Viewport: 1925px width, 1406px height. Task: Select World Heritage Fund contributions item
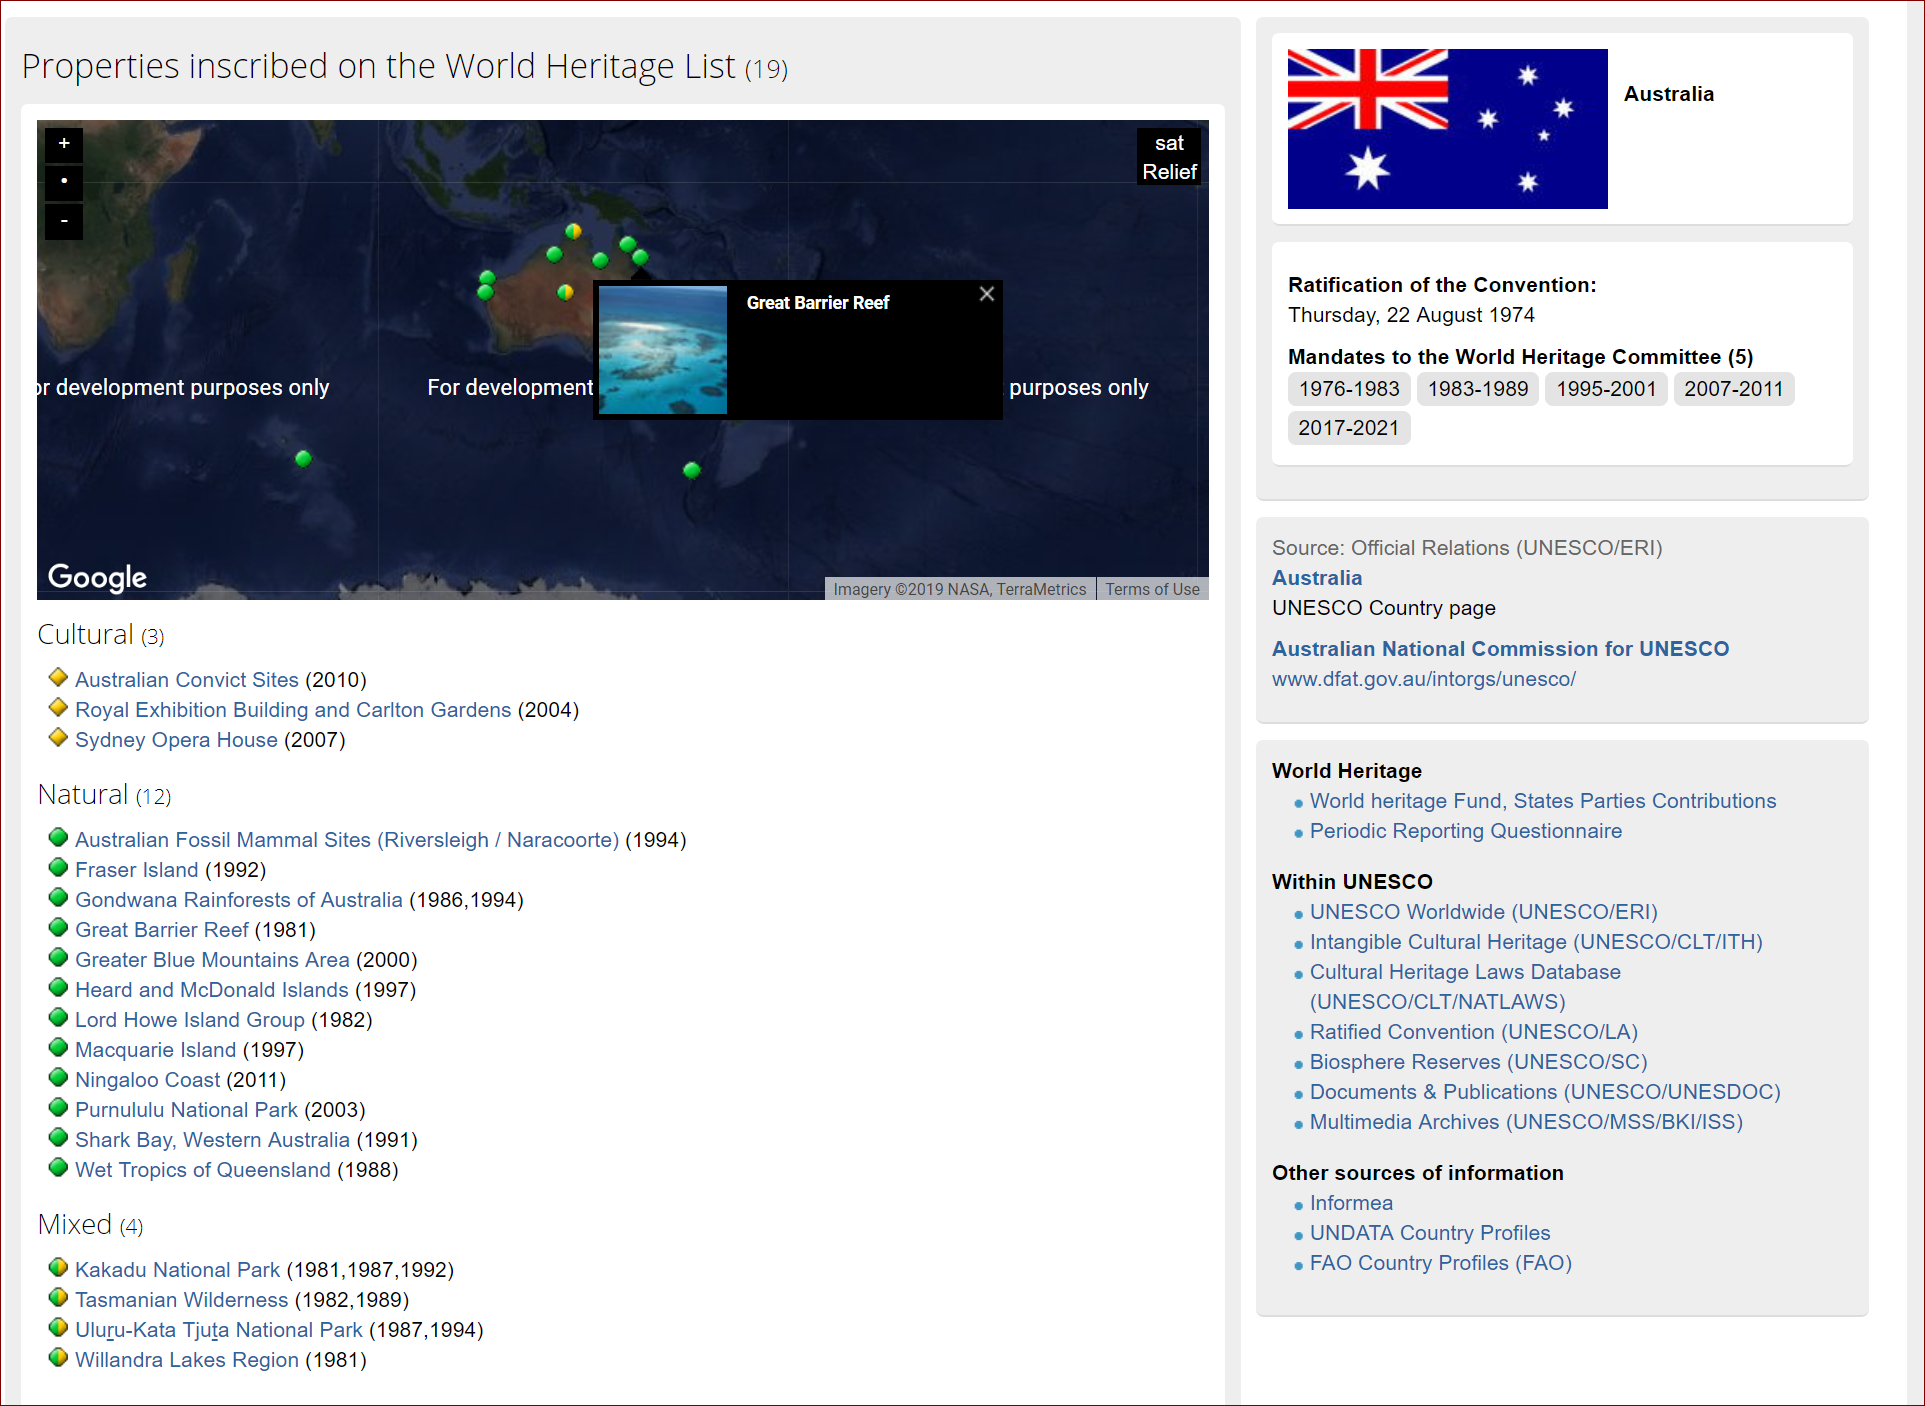tap(1542, 799)
